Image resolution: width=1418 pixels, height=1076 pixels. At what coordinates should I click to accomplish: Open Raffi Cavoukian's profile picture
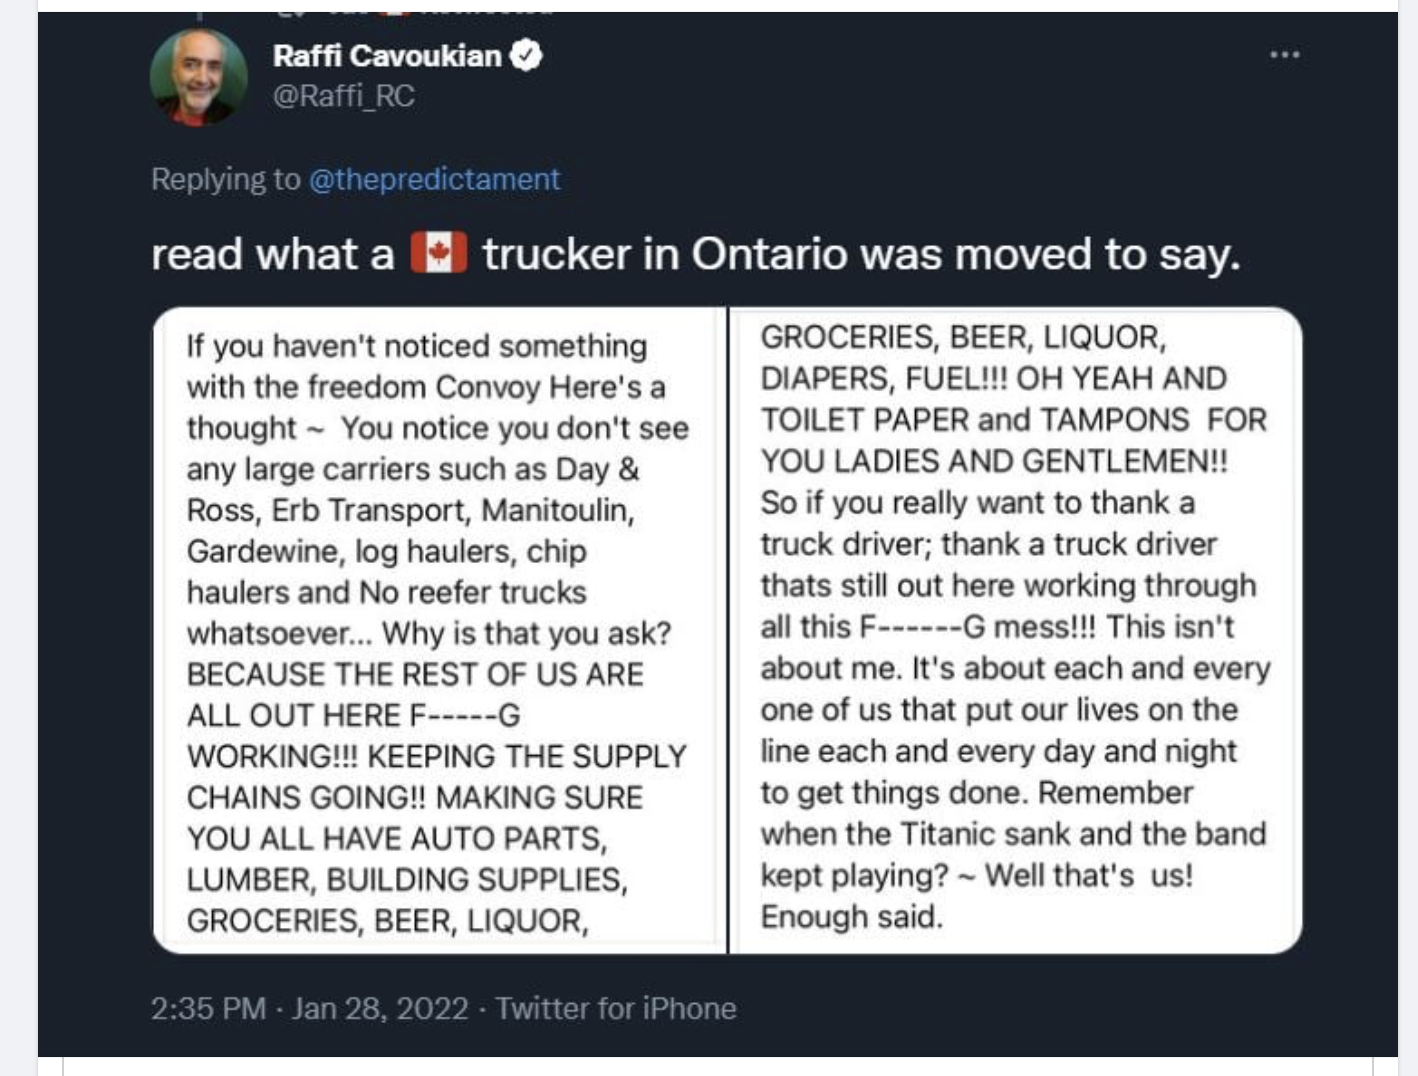click(198, 77)
